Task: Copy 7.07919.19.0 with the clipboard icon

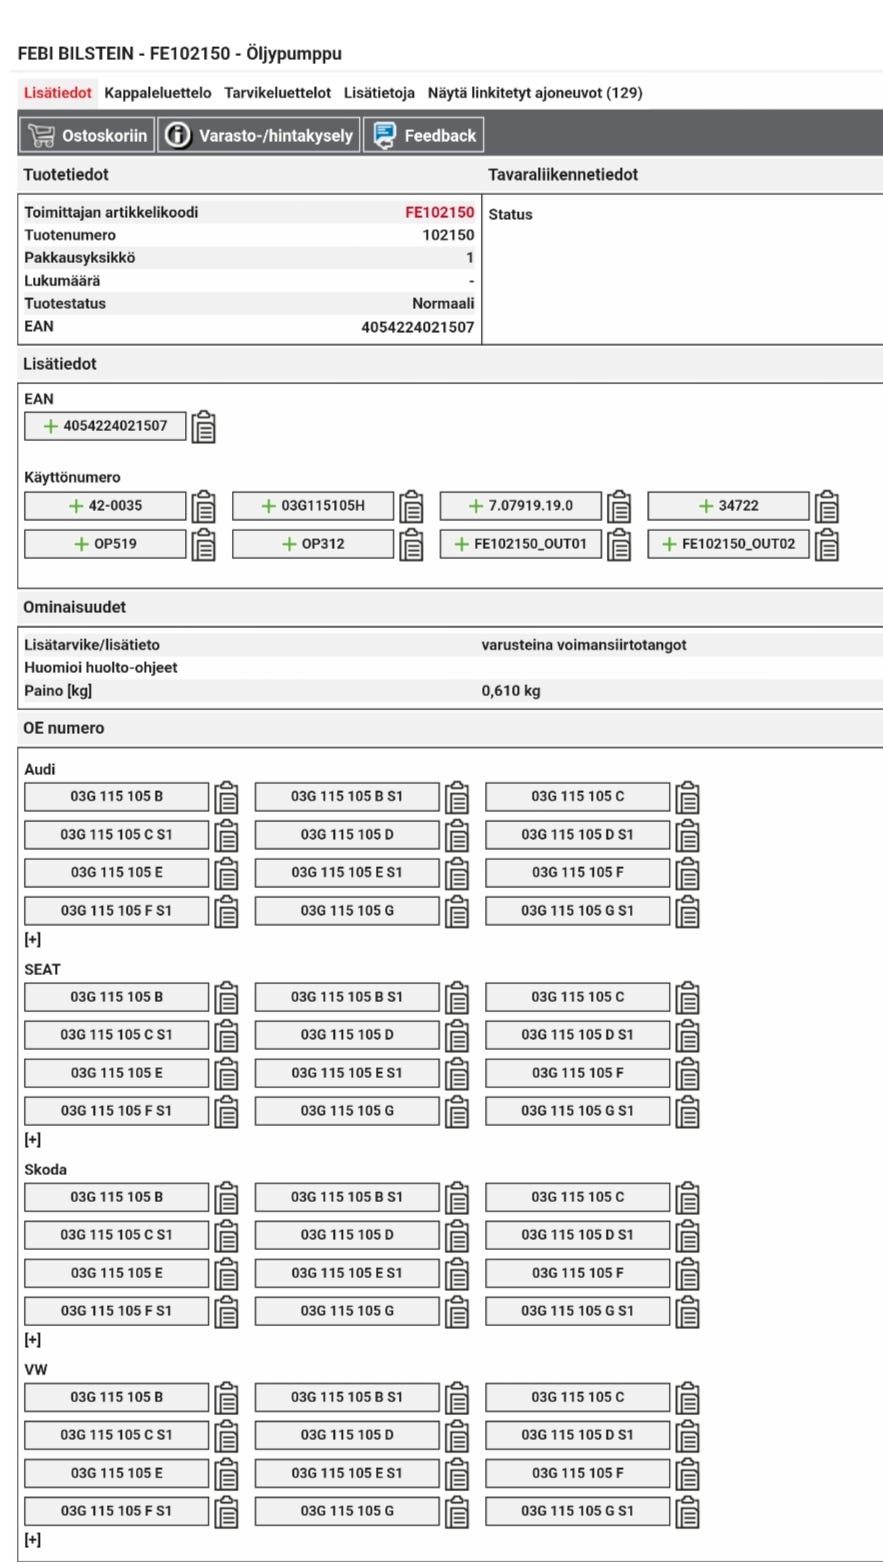Action: click(619, 507)
